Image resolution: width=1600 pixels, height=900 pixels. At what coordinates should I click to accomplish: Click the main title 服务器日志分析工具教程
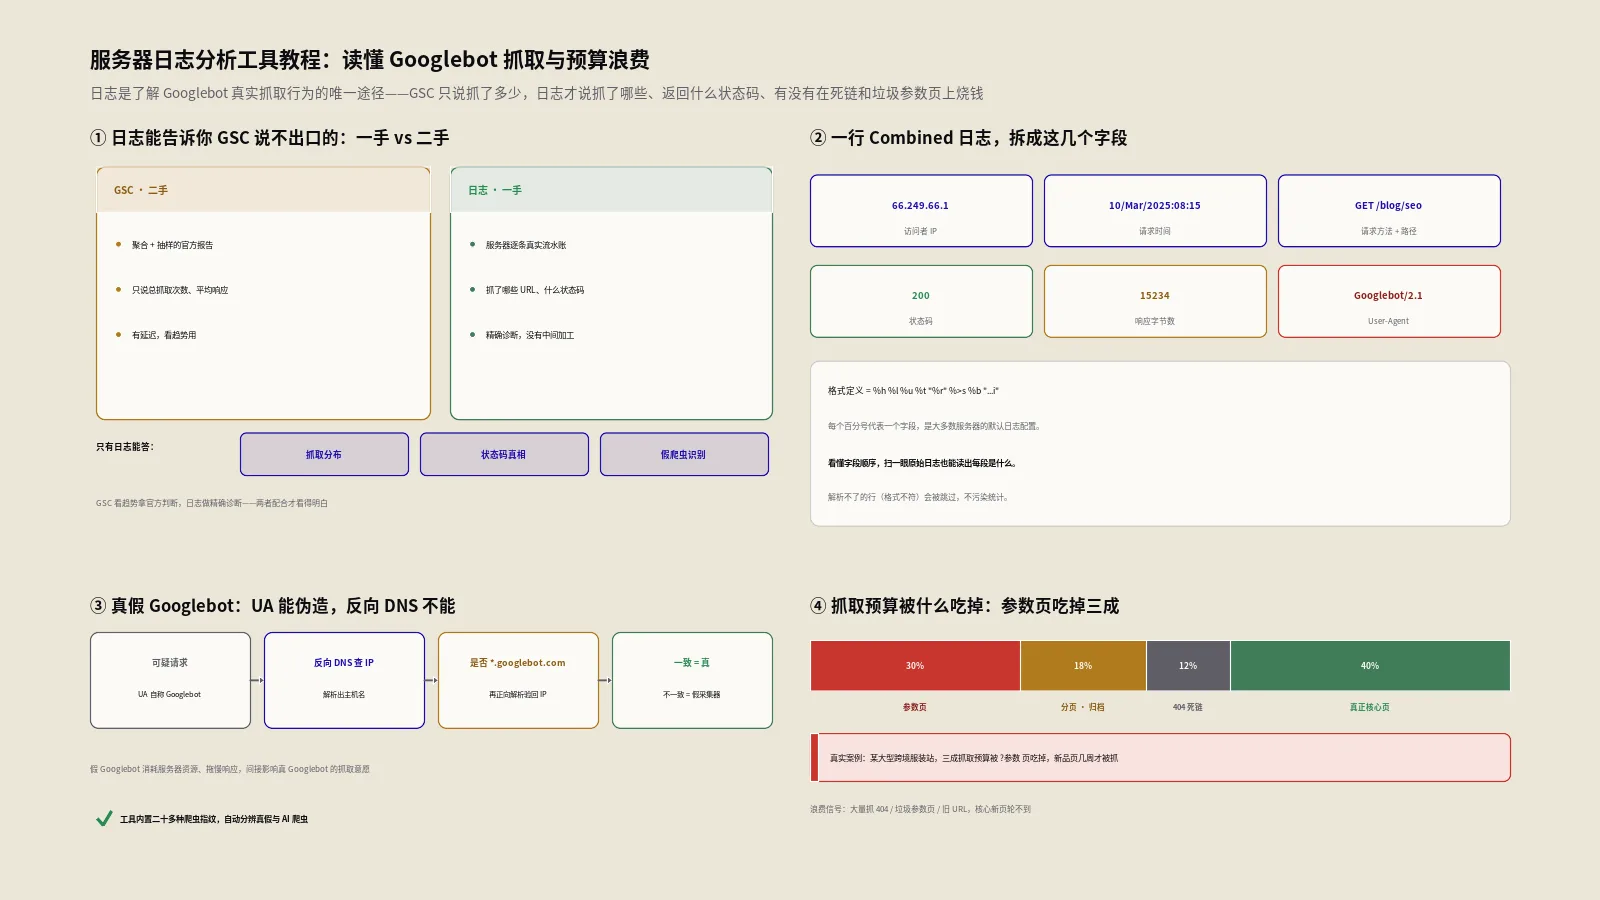click(370, 60)
